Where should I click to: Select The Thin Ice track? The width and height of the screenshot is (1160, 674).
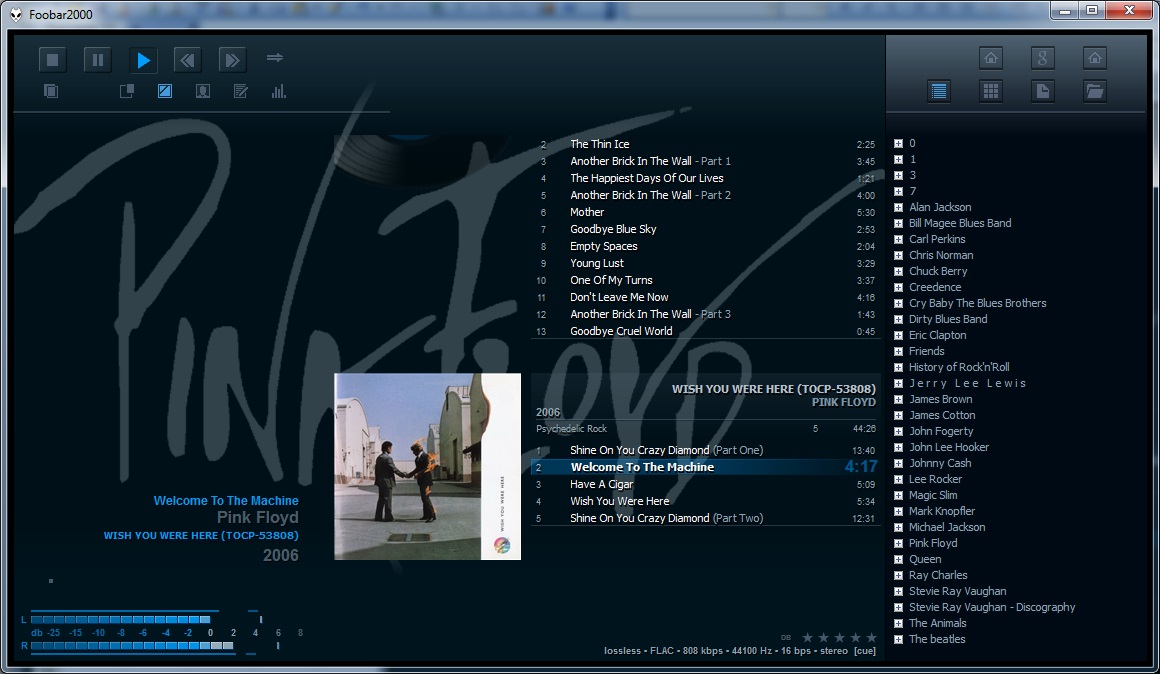pos(705,144)
